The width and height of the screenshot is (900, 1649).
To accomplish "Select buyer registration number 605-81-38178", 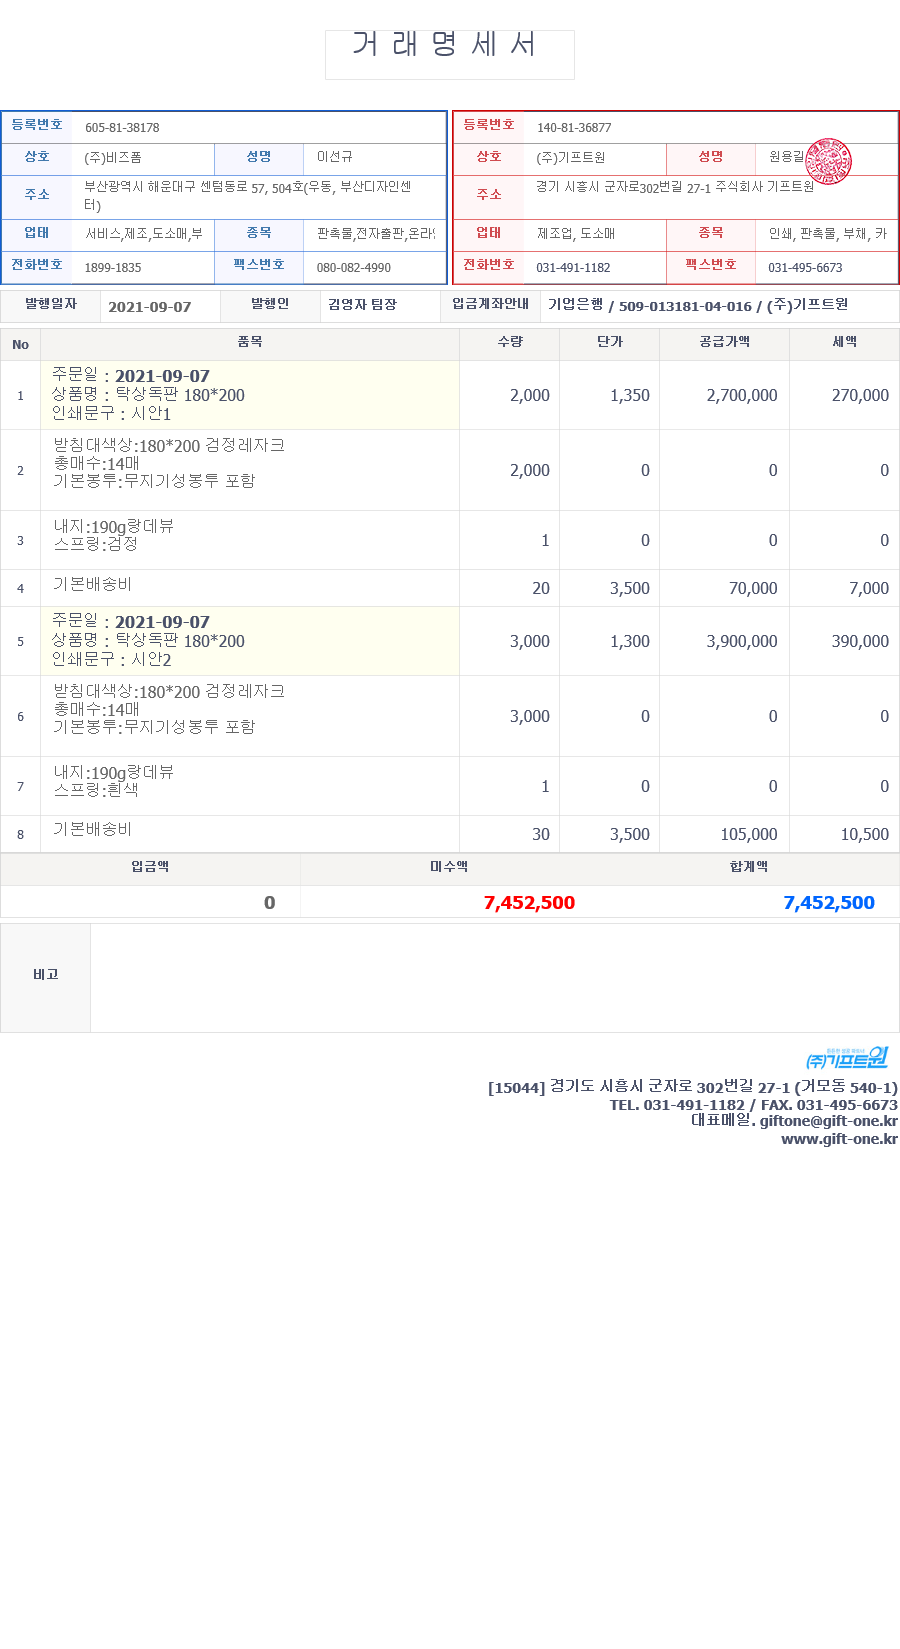I will tap(122, 128).
